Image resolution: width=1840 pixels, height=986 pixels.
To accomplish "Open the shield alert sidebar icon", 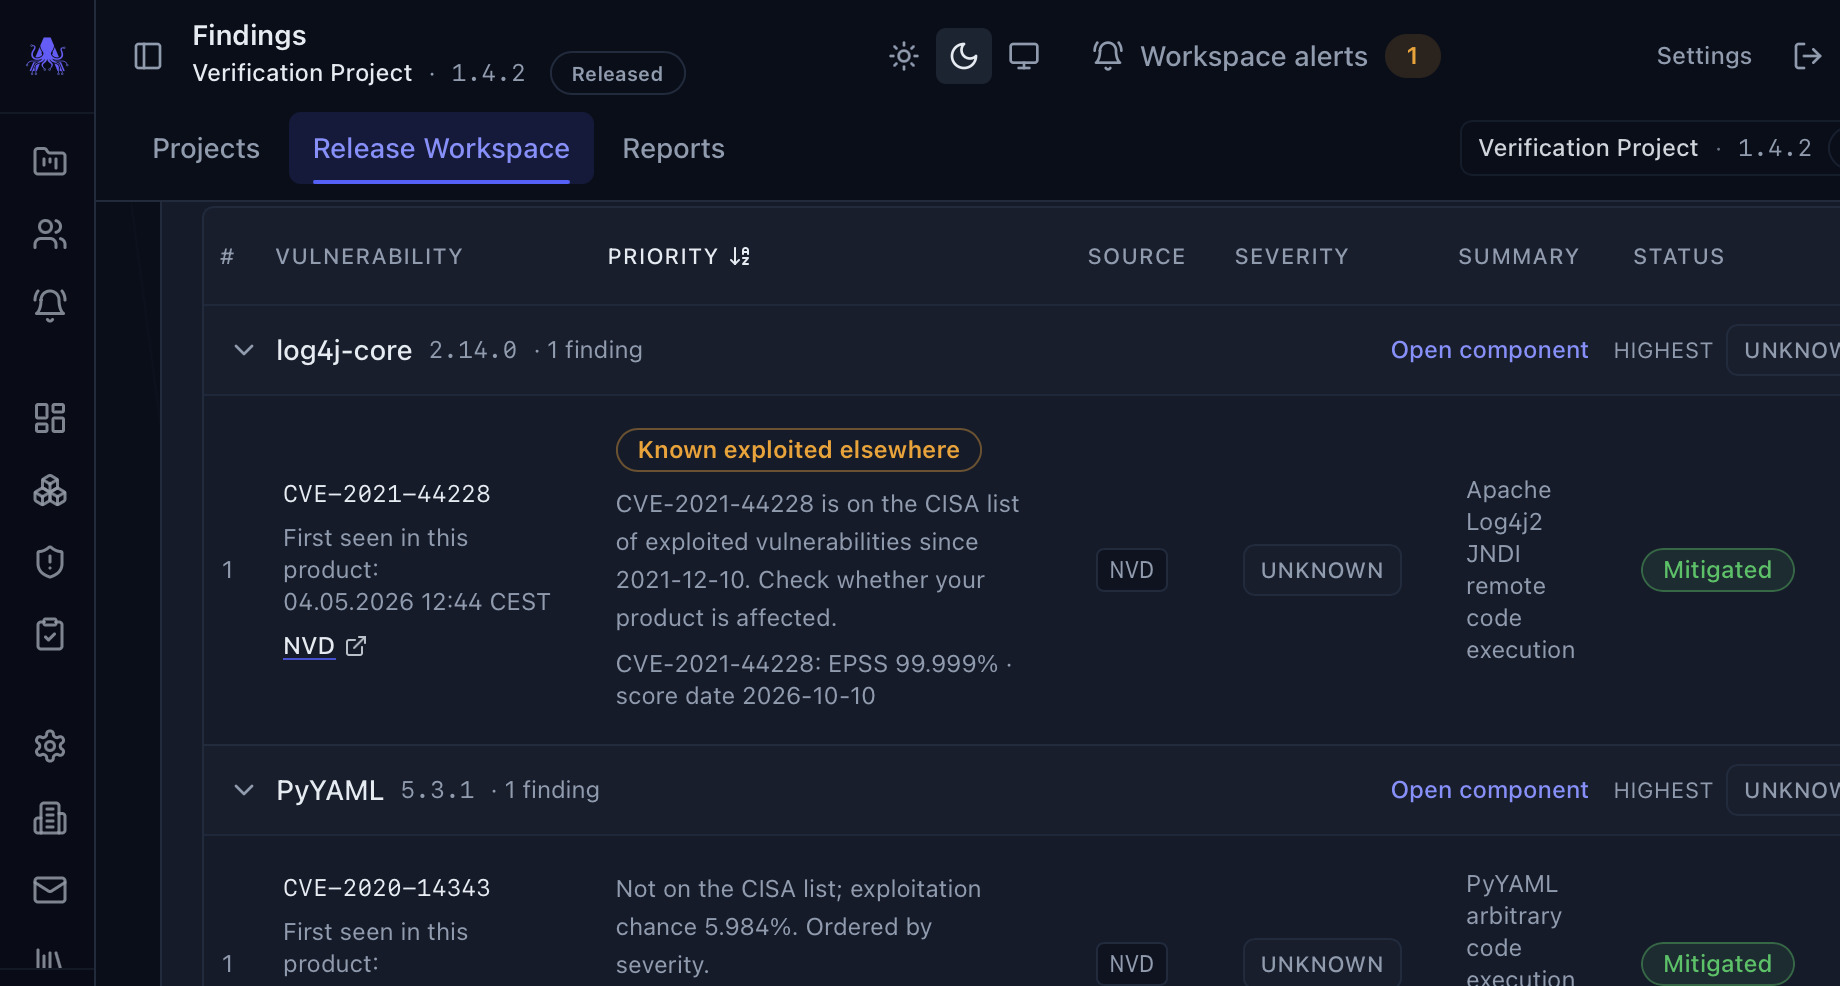I will point(50,562).
